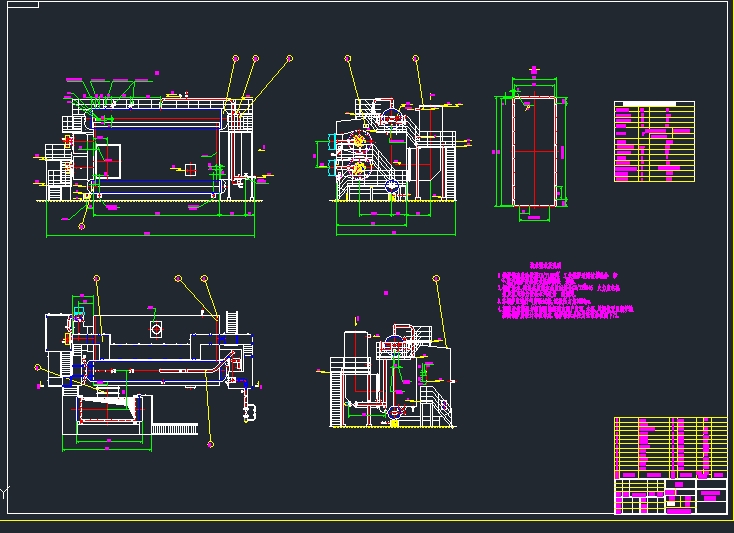Select the balloon above the bottom-right section view

click(x=436, y=278)
